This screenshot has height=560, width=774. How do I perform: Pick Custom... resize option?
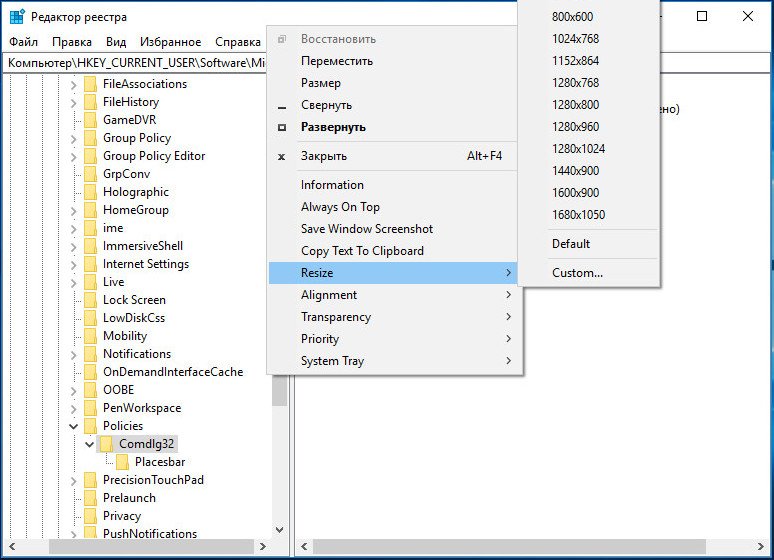click(x=577, y=273)
